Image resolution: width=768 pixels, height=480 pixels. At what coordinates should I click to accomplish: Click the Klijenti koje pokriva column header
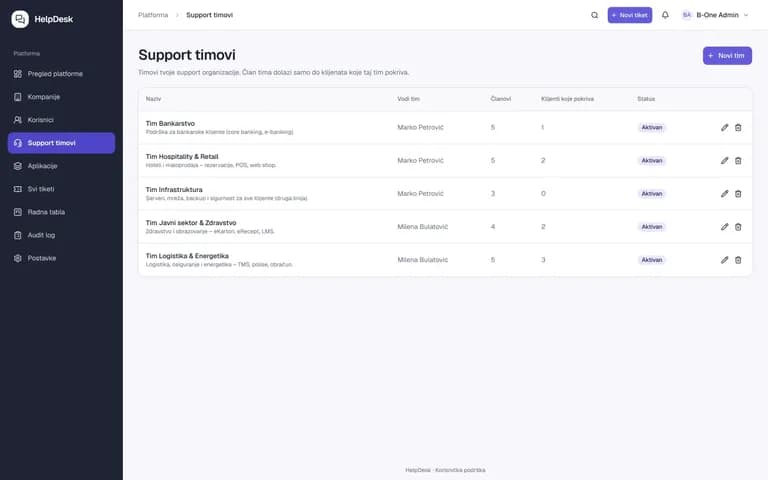(x=567, y=99)
